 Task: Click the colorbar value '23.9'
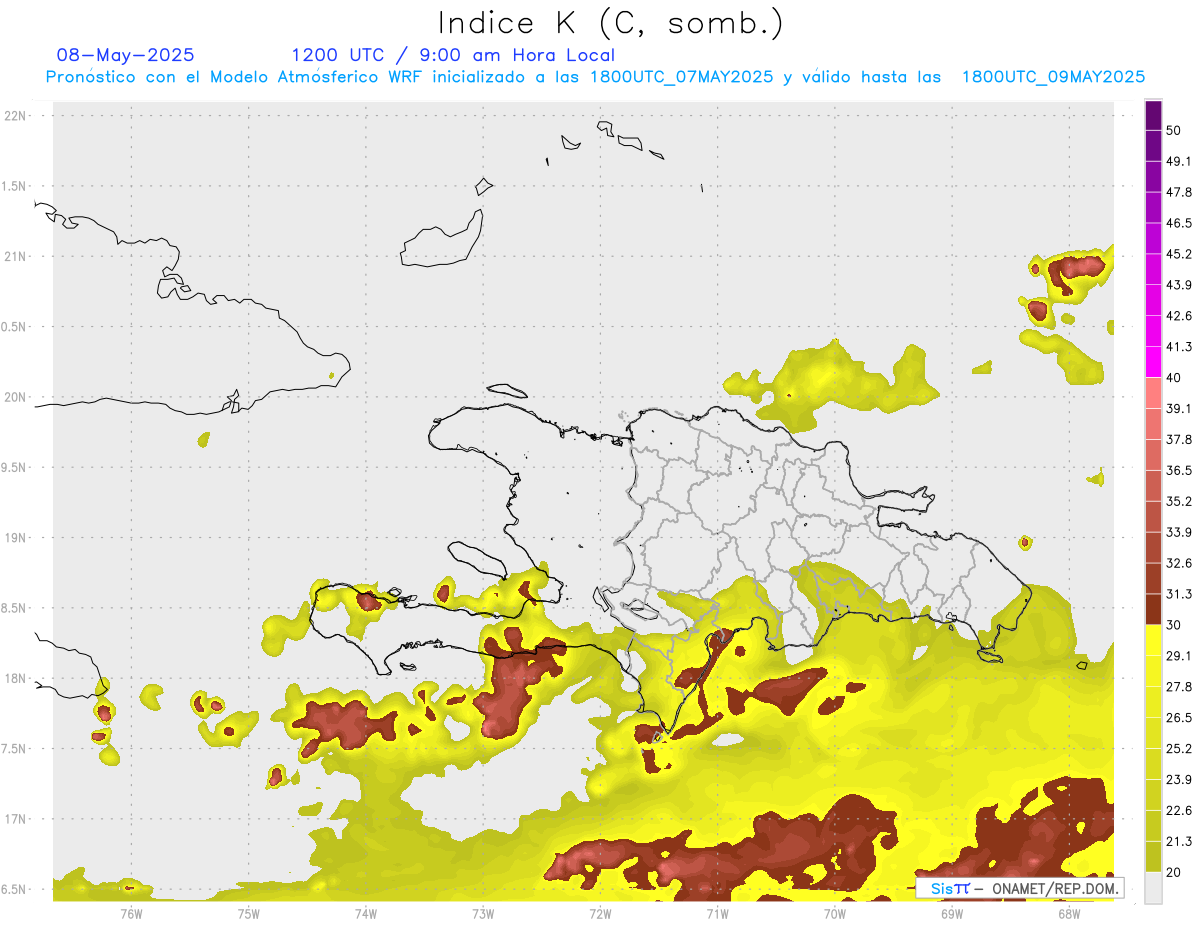1179,780
